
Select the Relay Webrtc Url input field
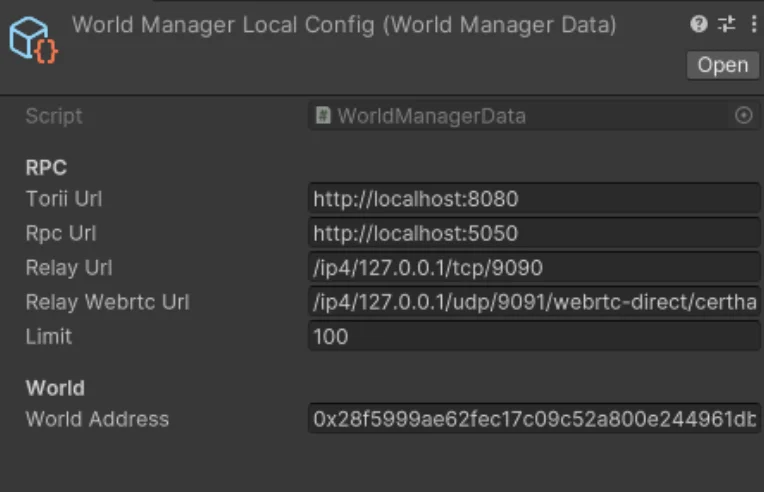click(534, 302)
